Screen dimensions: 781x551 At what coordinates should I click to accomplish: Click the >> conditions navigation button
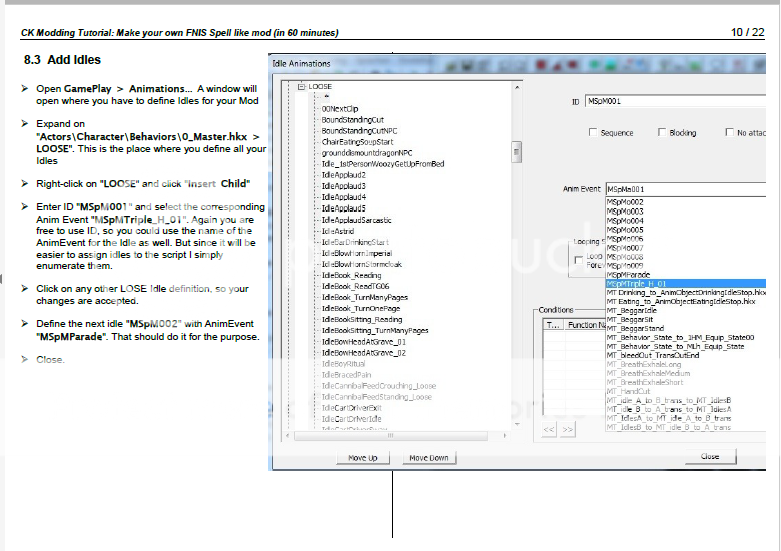coord(567,429)
